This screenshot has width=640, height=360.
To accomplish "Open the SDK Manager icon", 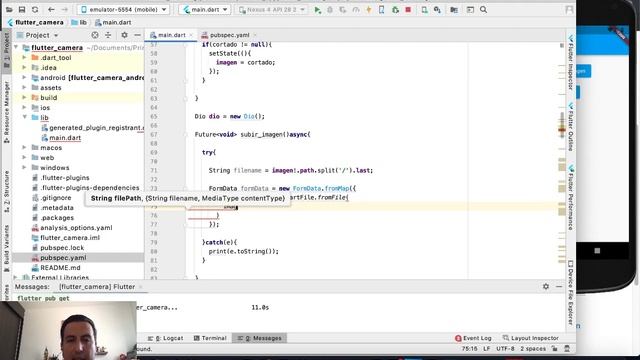I will click(437, 9).
